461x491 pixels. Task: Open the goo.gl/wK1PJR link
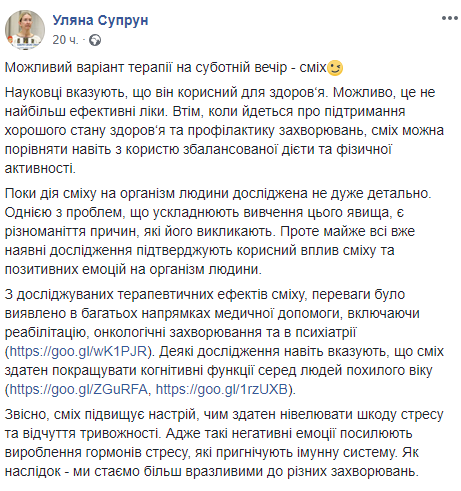pyautogui.click(x=78, y=351)
